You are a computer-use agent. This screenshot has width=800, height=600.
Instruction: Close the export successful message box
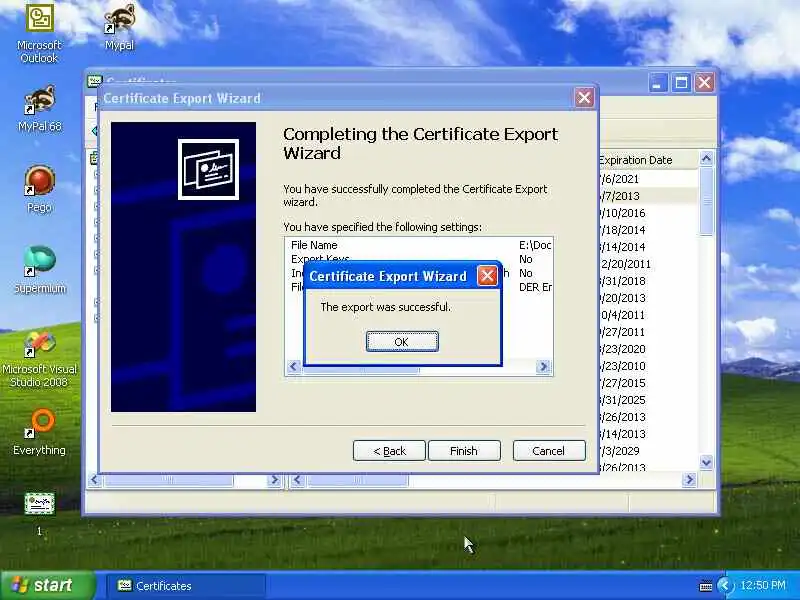coord(487,276)
